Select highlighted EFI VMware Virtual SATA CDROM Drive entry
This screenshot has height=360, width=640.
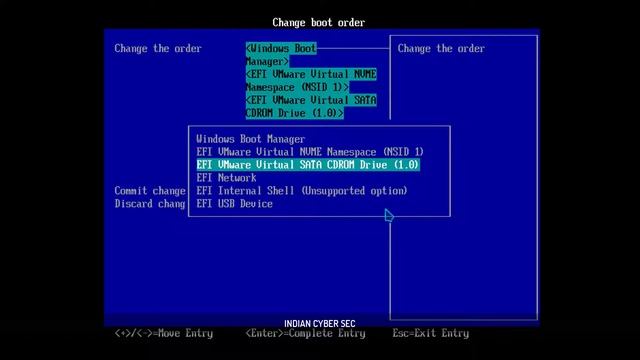pyautogui.click(x=308, y=164)
